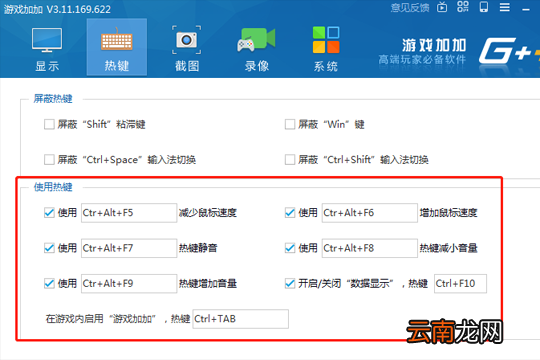The width and height of the screenshot is (540, 360).
Task: Open the QR code icon
Action: point(463,7)
